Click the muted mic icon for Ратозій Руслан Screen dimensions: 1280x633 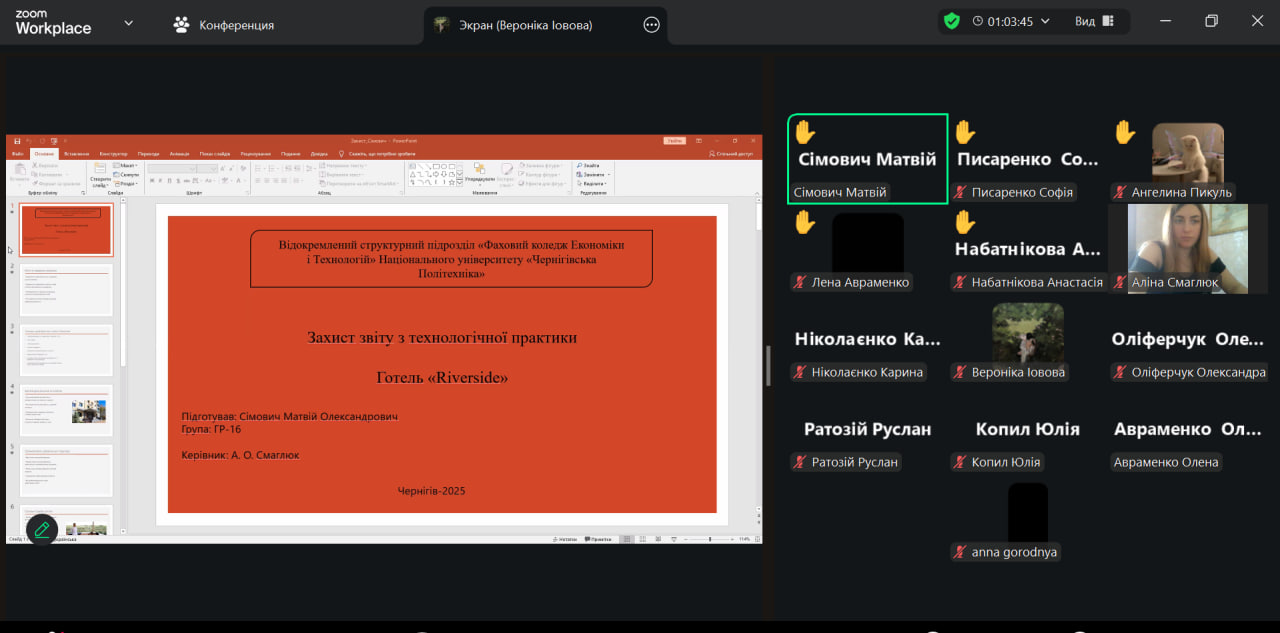[800, 462]
